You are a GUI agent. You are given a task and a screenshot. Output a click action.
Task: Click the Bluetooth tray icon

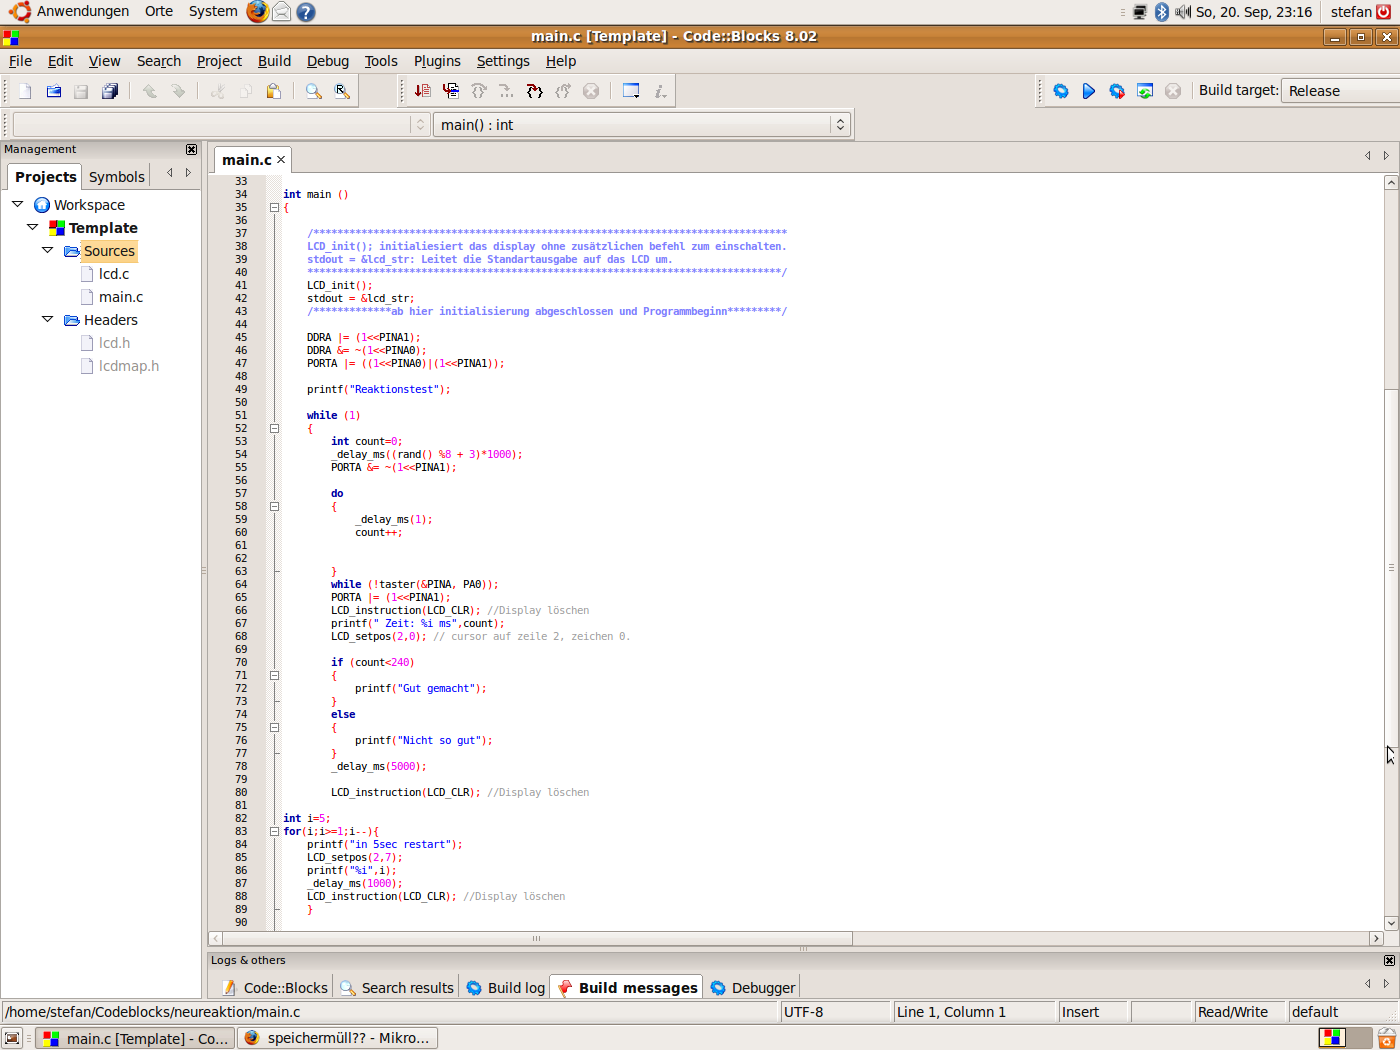point(1161,12)
